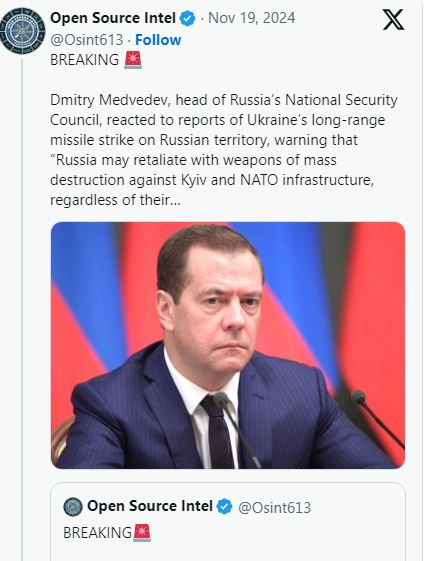
Task: Click the BREAKING text in the quoted tweet
Action: [x=97, y=533]
